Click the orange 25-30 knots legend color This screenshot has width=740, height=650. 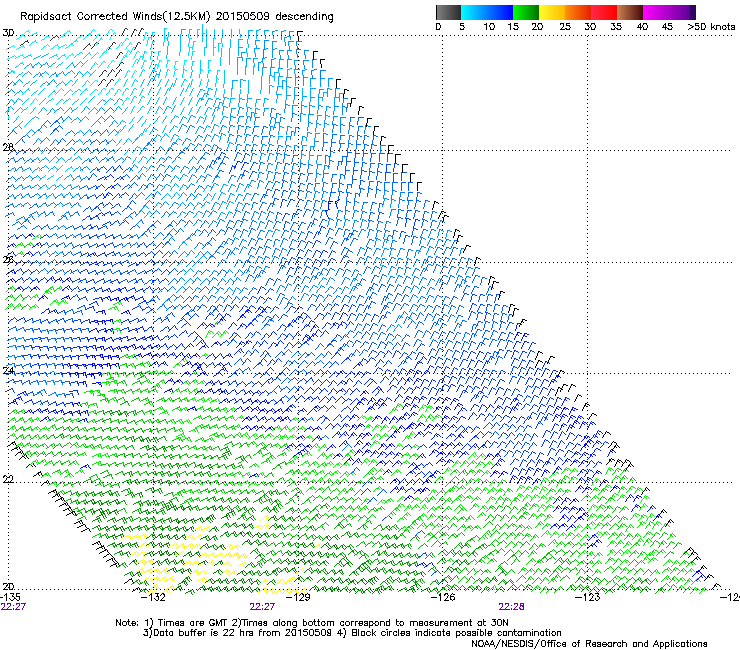coord(578,12)
